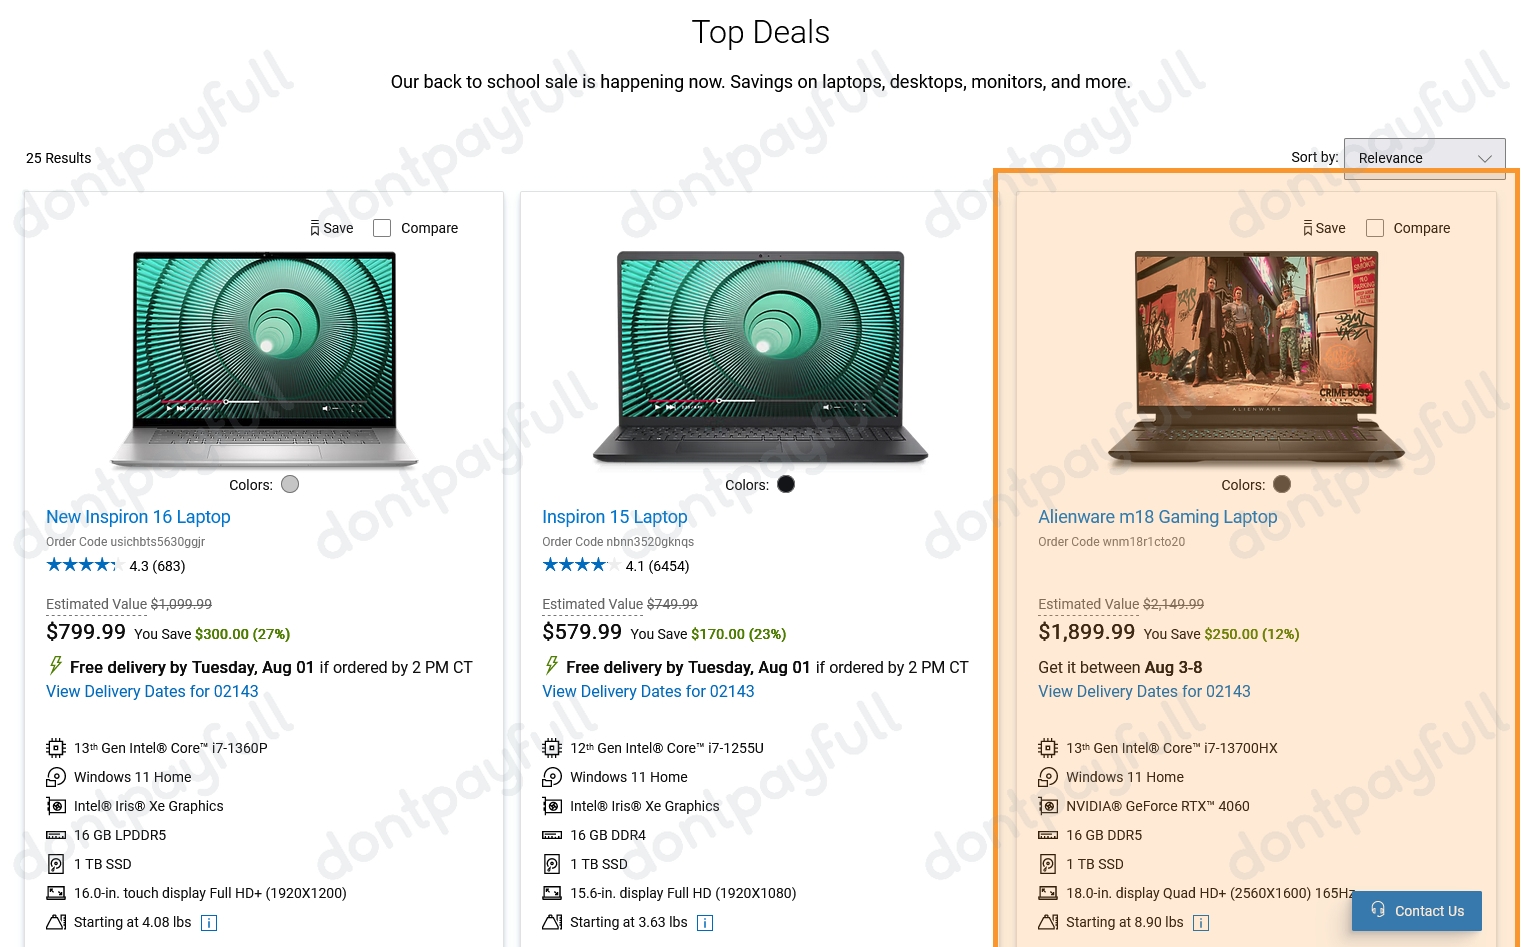View Delivery Dates for Inspiron 15 Laptop
The height and width of the screenshot is (947, 1522).
[x=648, y=691]
